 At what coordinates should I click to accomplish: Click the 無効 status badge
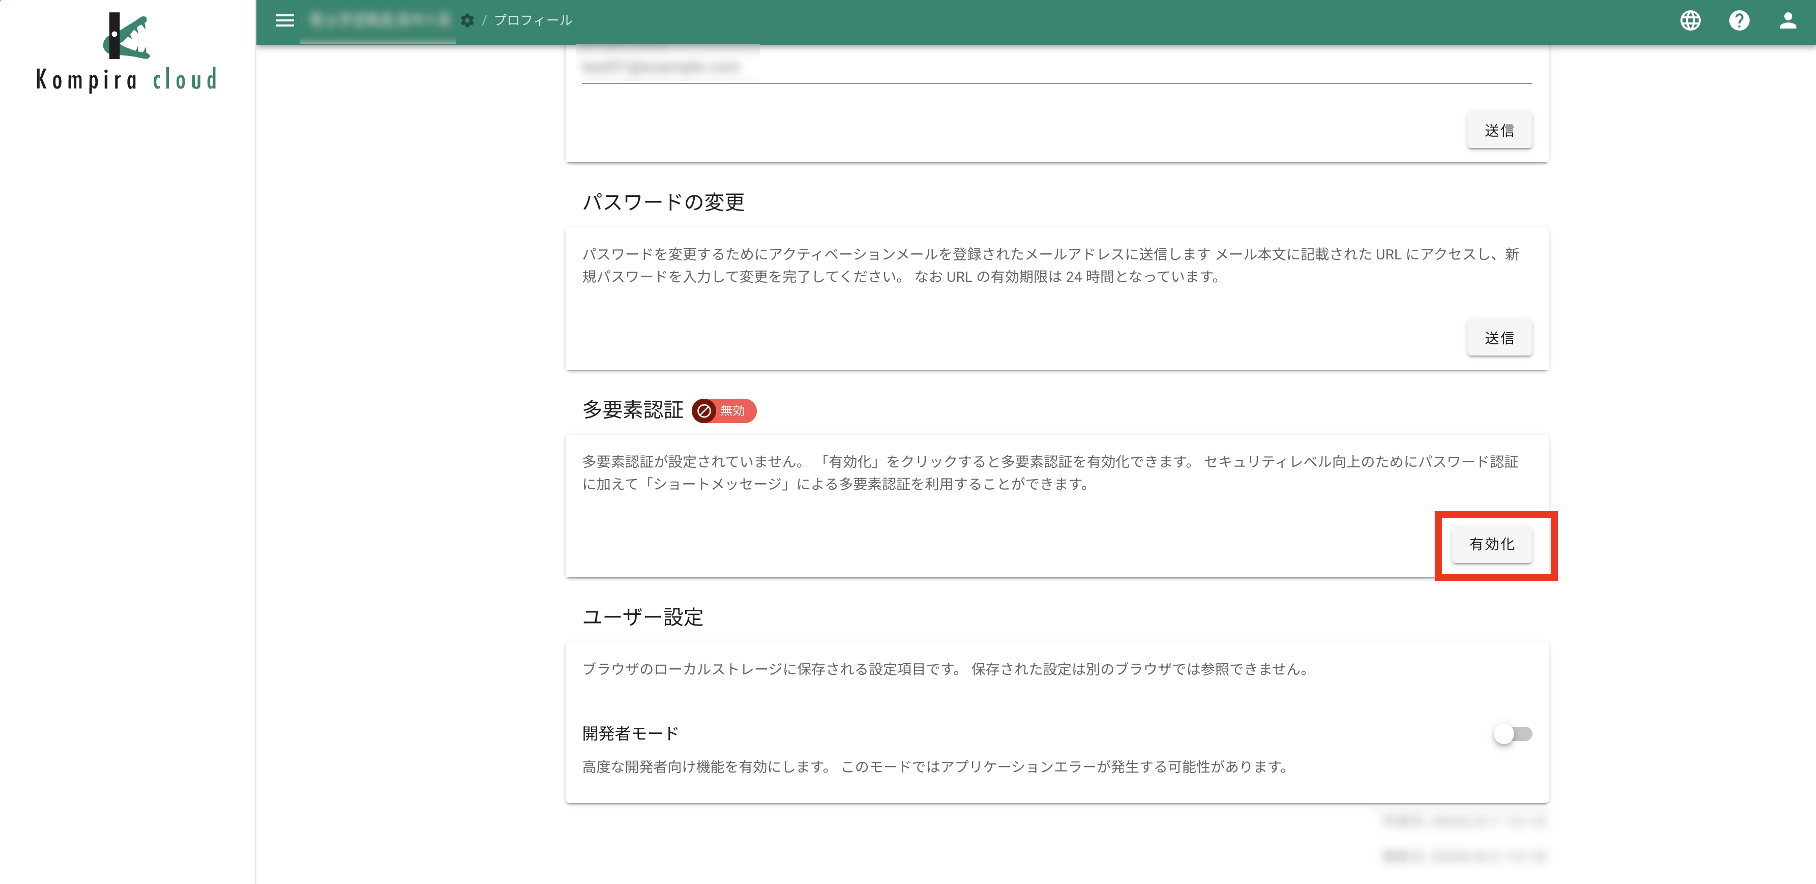pyautogui.click(x=724, y=411)
